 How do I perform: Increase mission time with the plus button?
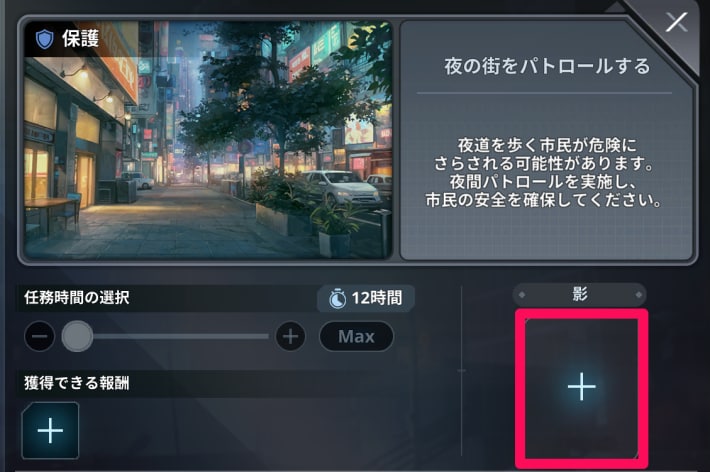click(x=290, y=337)
